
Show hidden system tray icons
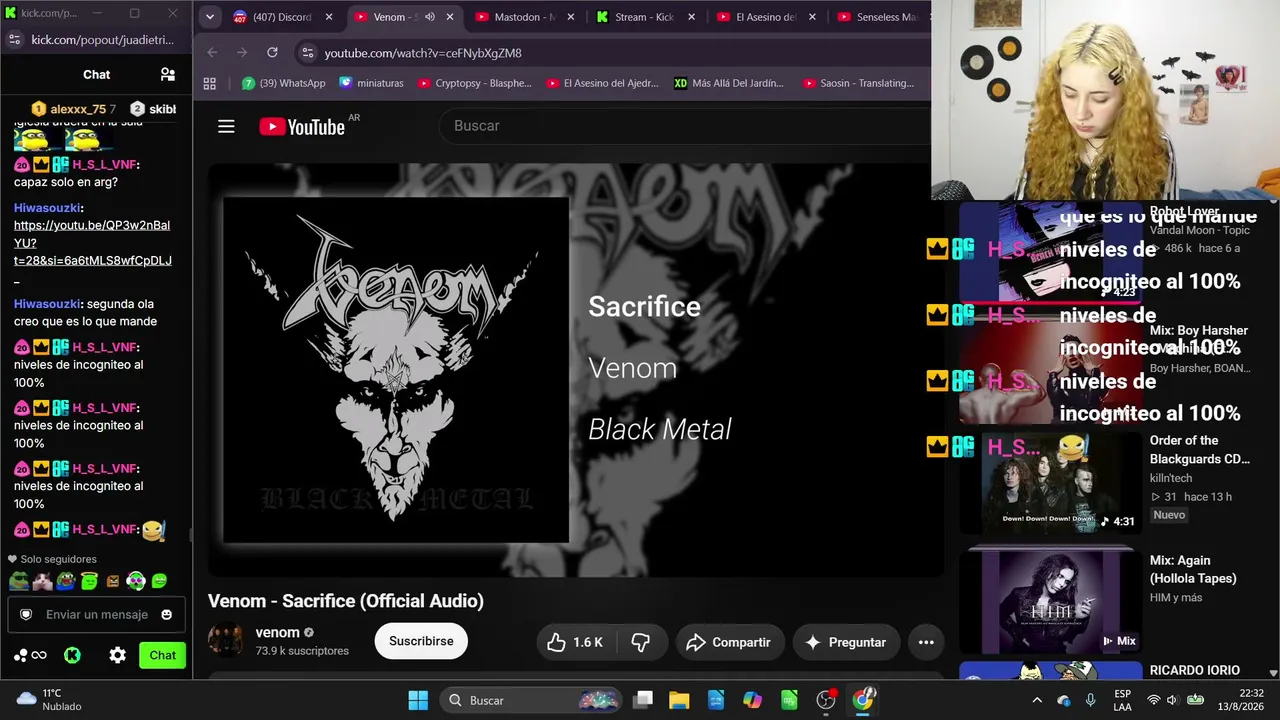pos(1037,700)
